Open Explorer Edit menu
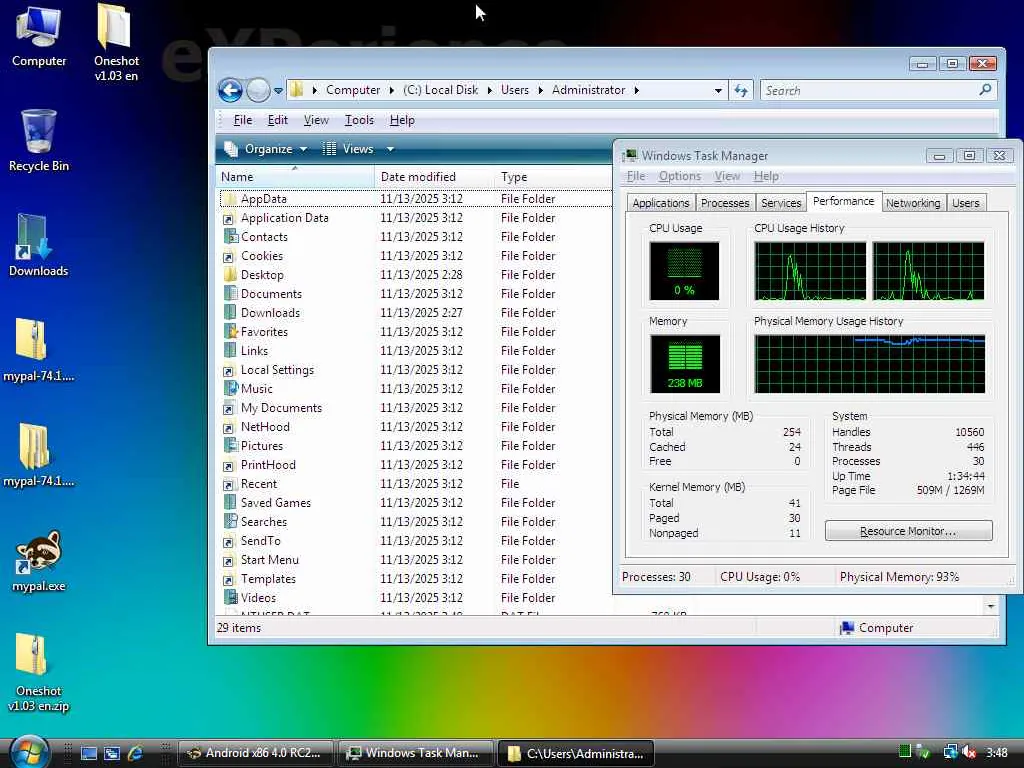Screen dimensions: 1024x768 pos(278,120)
